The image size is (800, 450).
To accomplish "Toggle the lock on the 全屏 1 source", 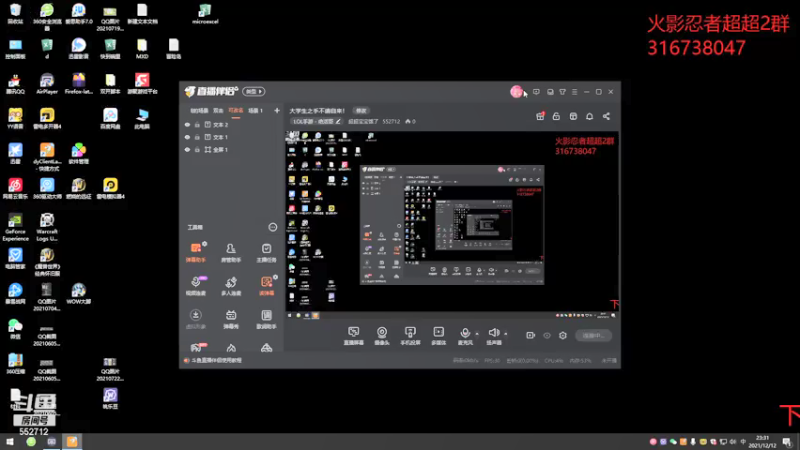I will 197,149.
